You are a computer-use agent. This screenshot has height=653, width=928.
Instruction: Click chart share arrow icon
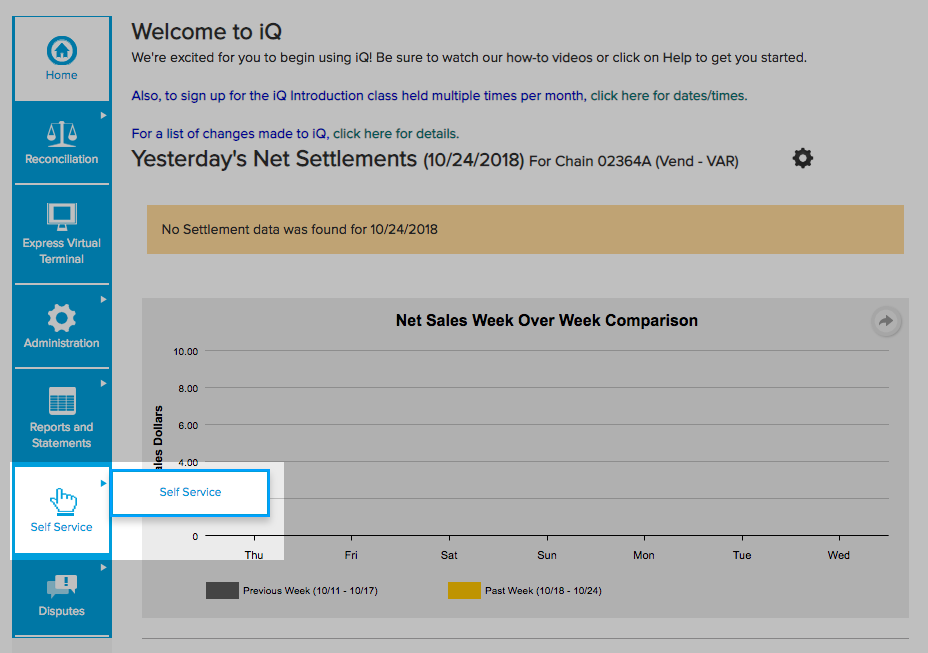pyautogui.click(x=886, y=321)
